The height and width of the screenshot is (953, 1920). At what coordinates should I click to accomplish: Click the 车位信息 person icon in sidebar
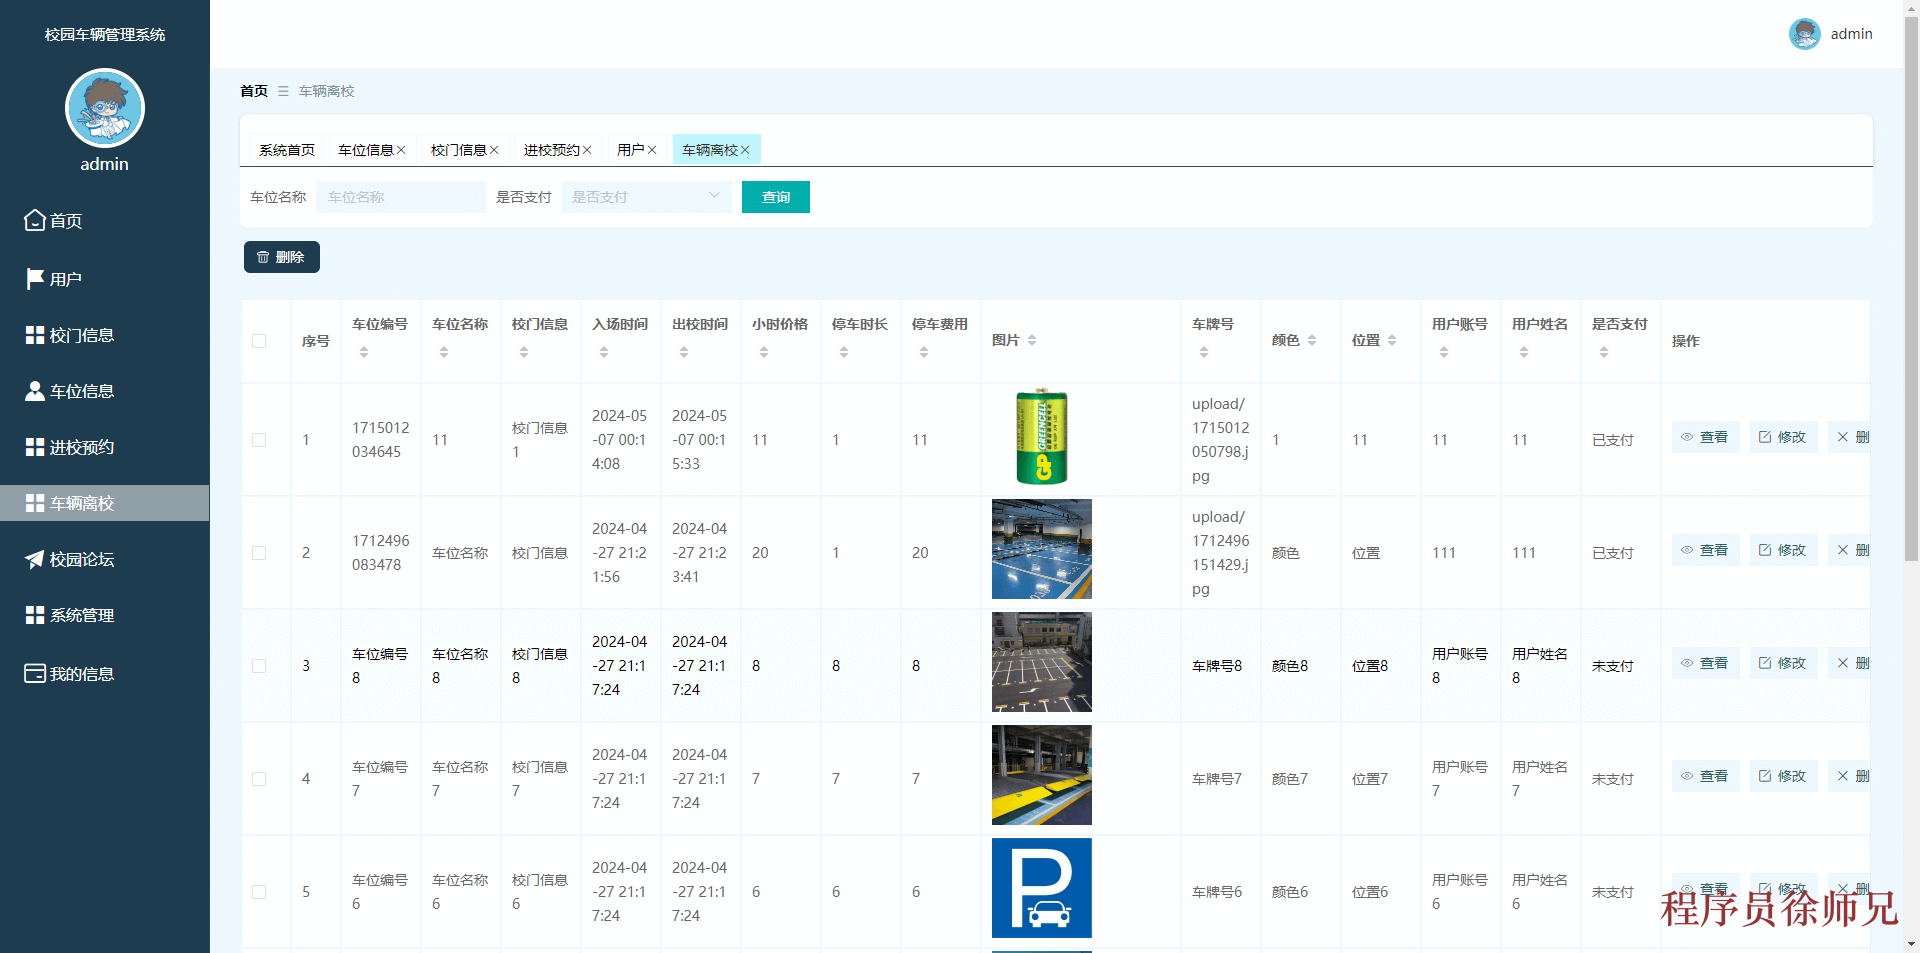(33, 390)
